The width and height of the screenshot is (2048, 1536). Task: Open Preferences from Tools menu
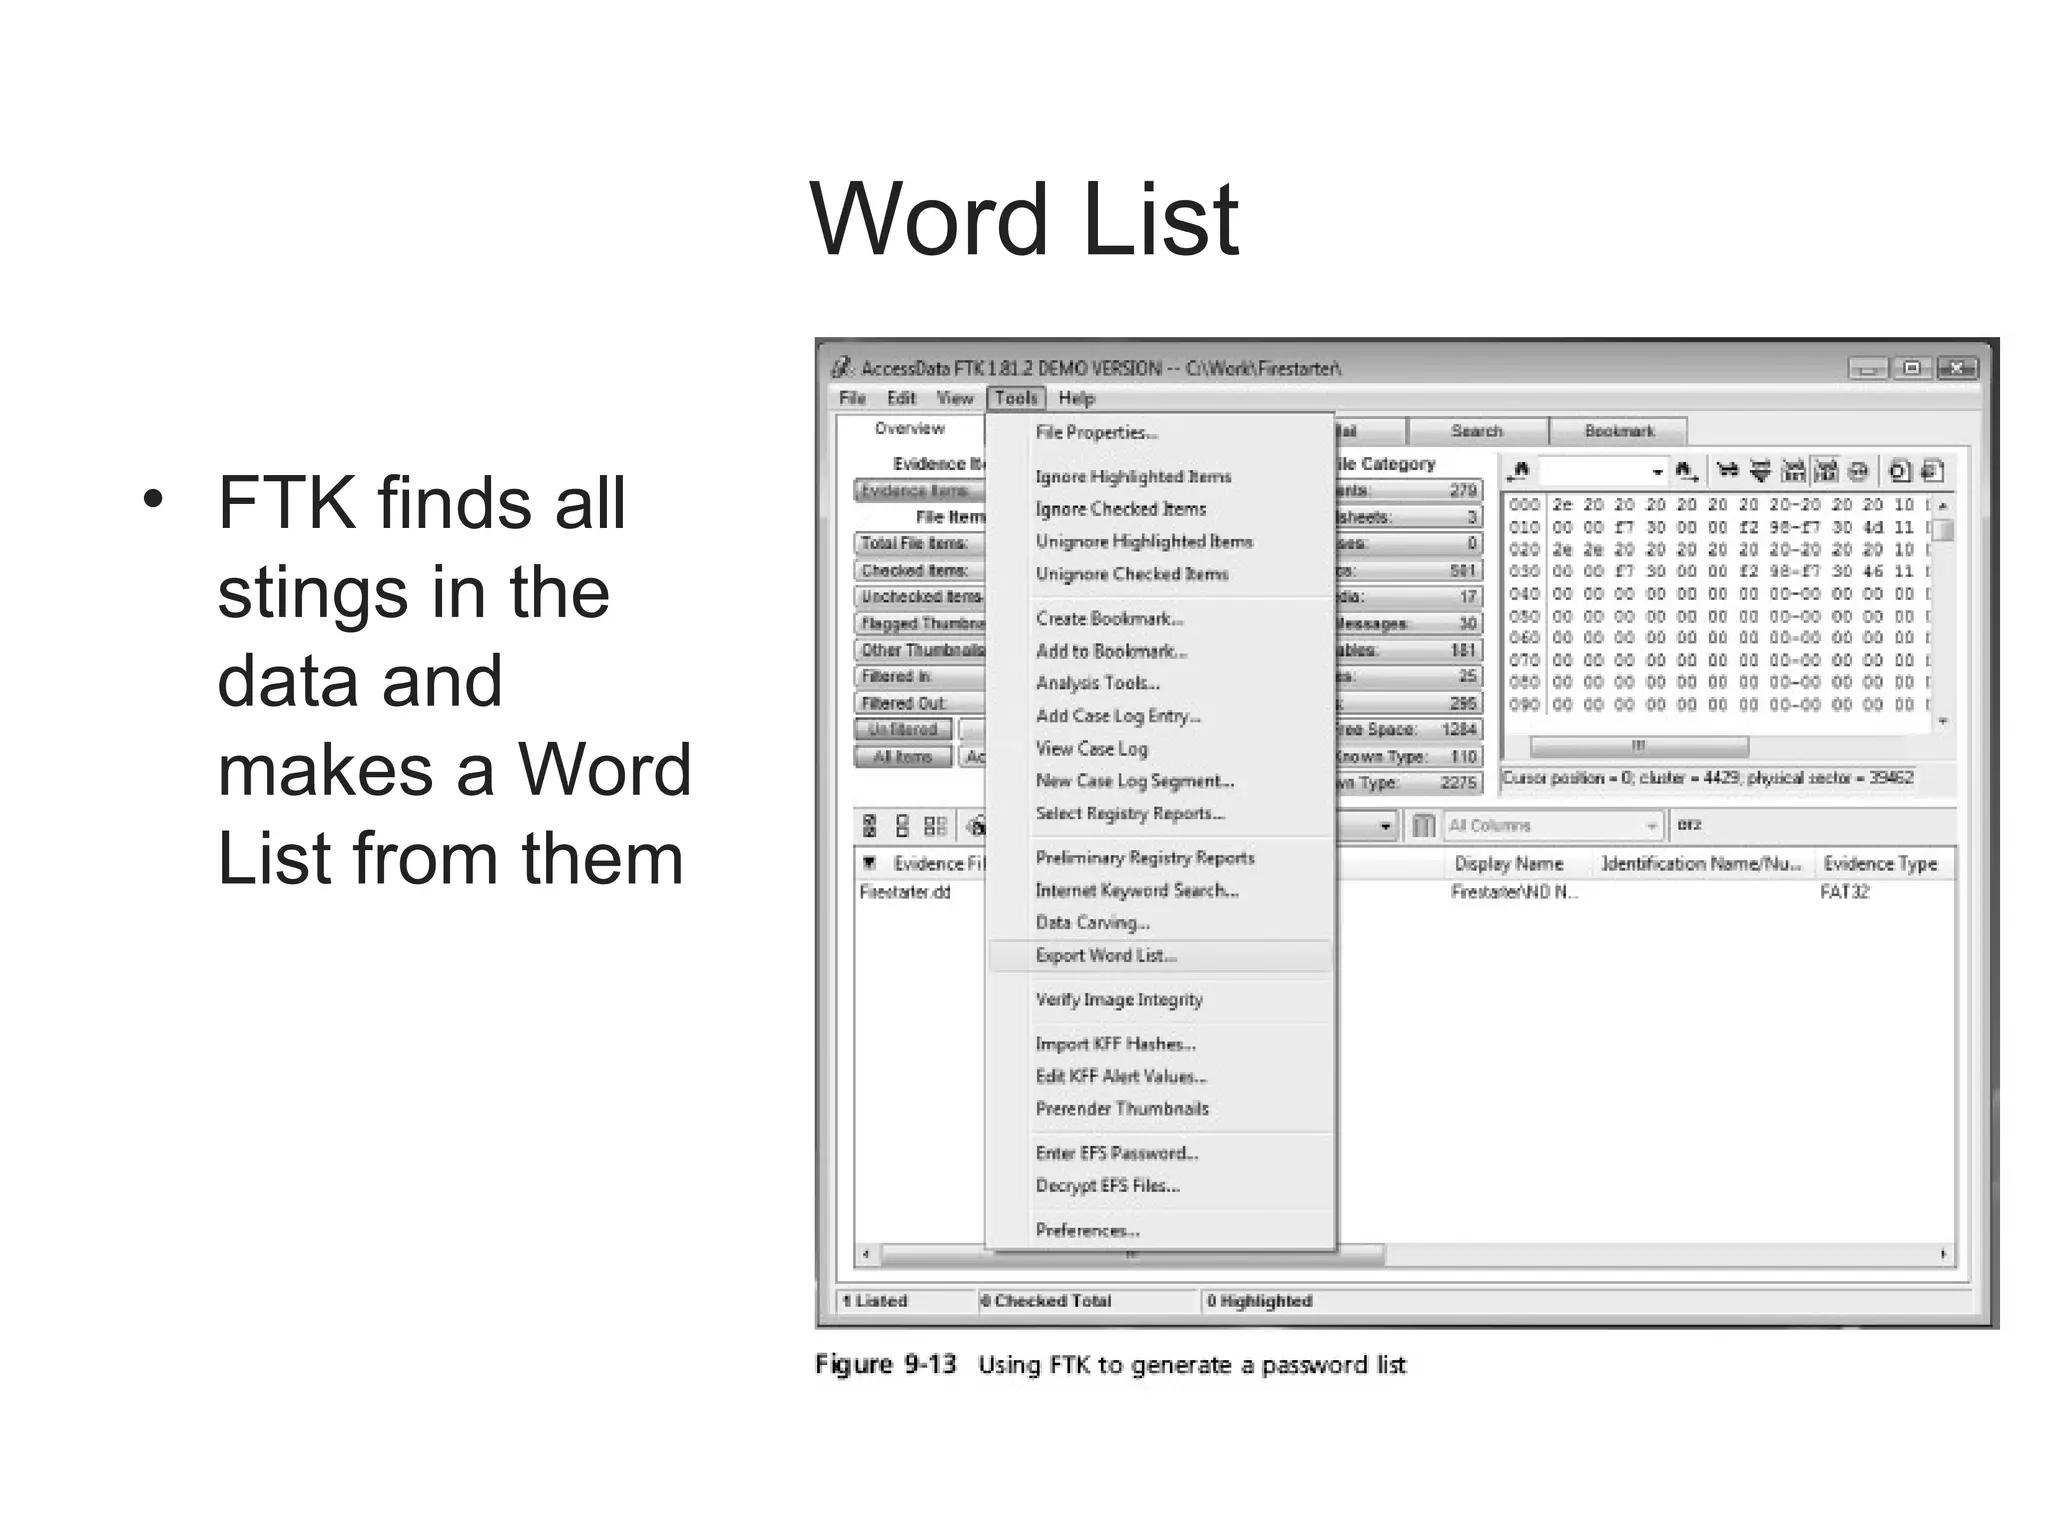[1160, 1231]
